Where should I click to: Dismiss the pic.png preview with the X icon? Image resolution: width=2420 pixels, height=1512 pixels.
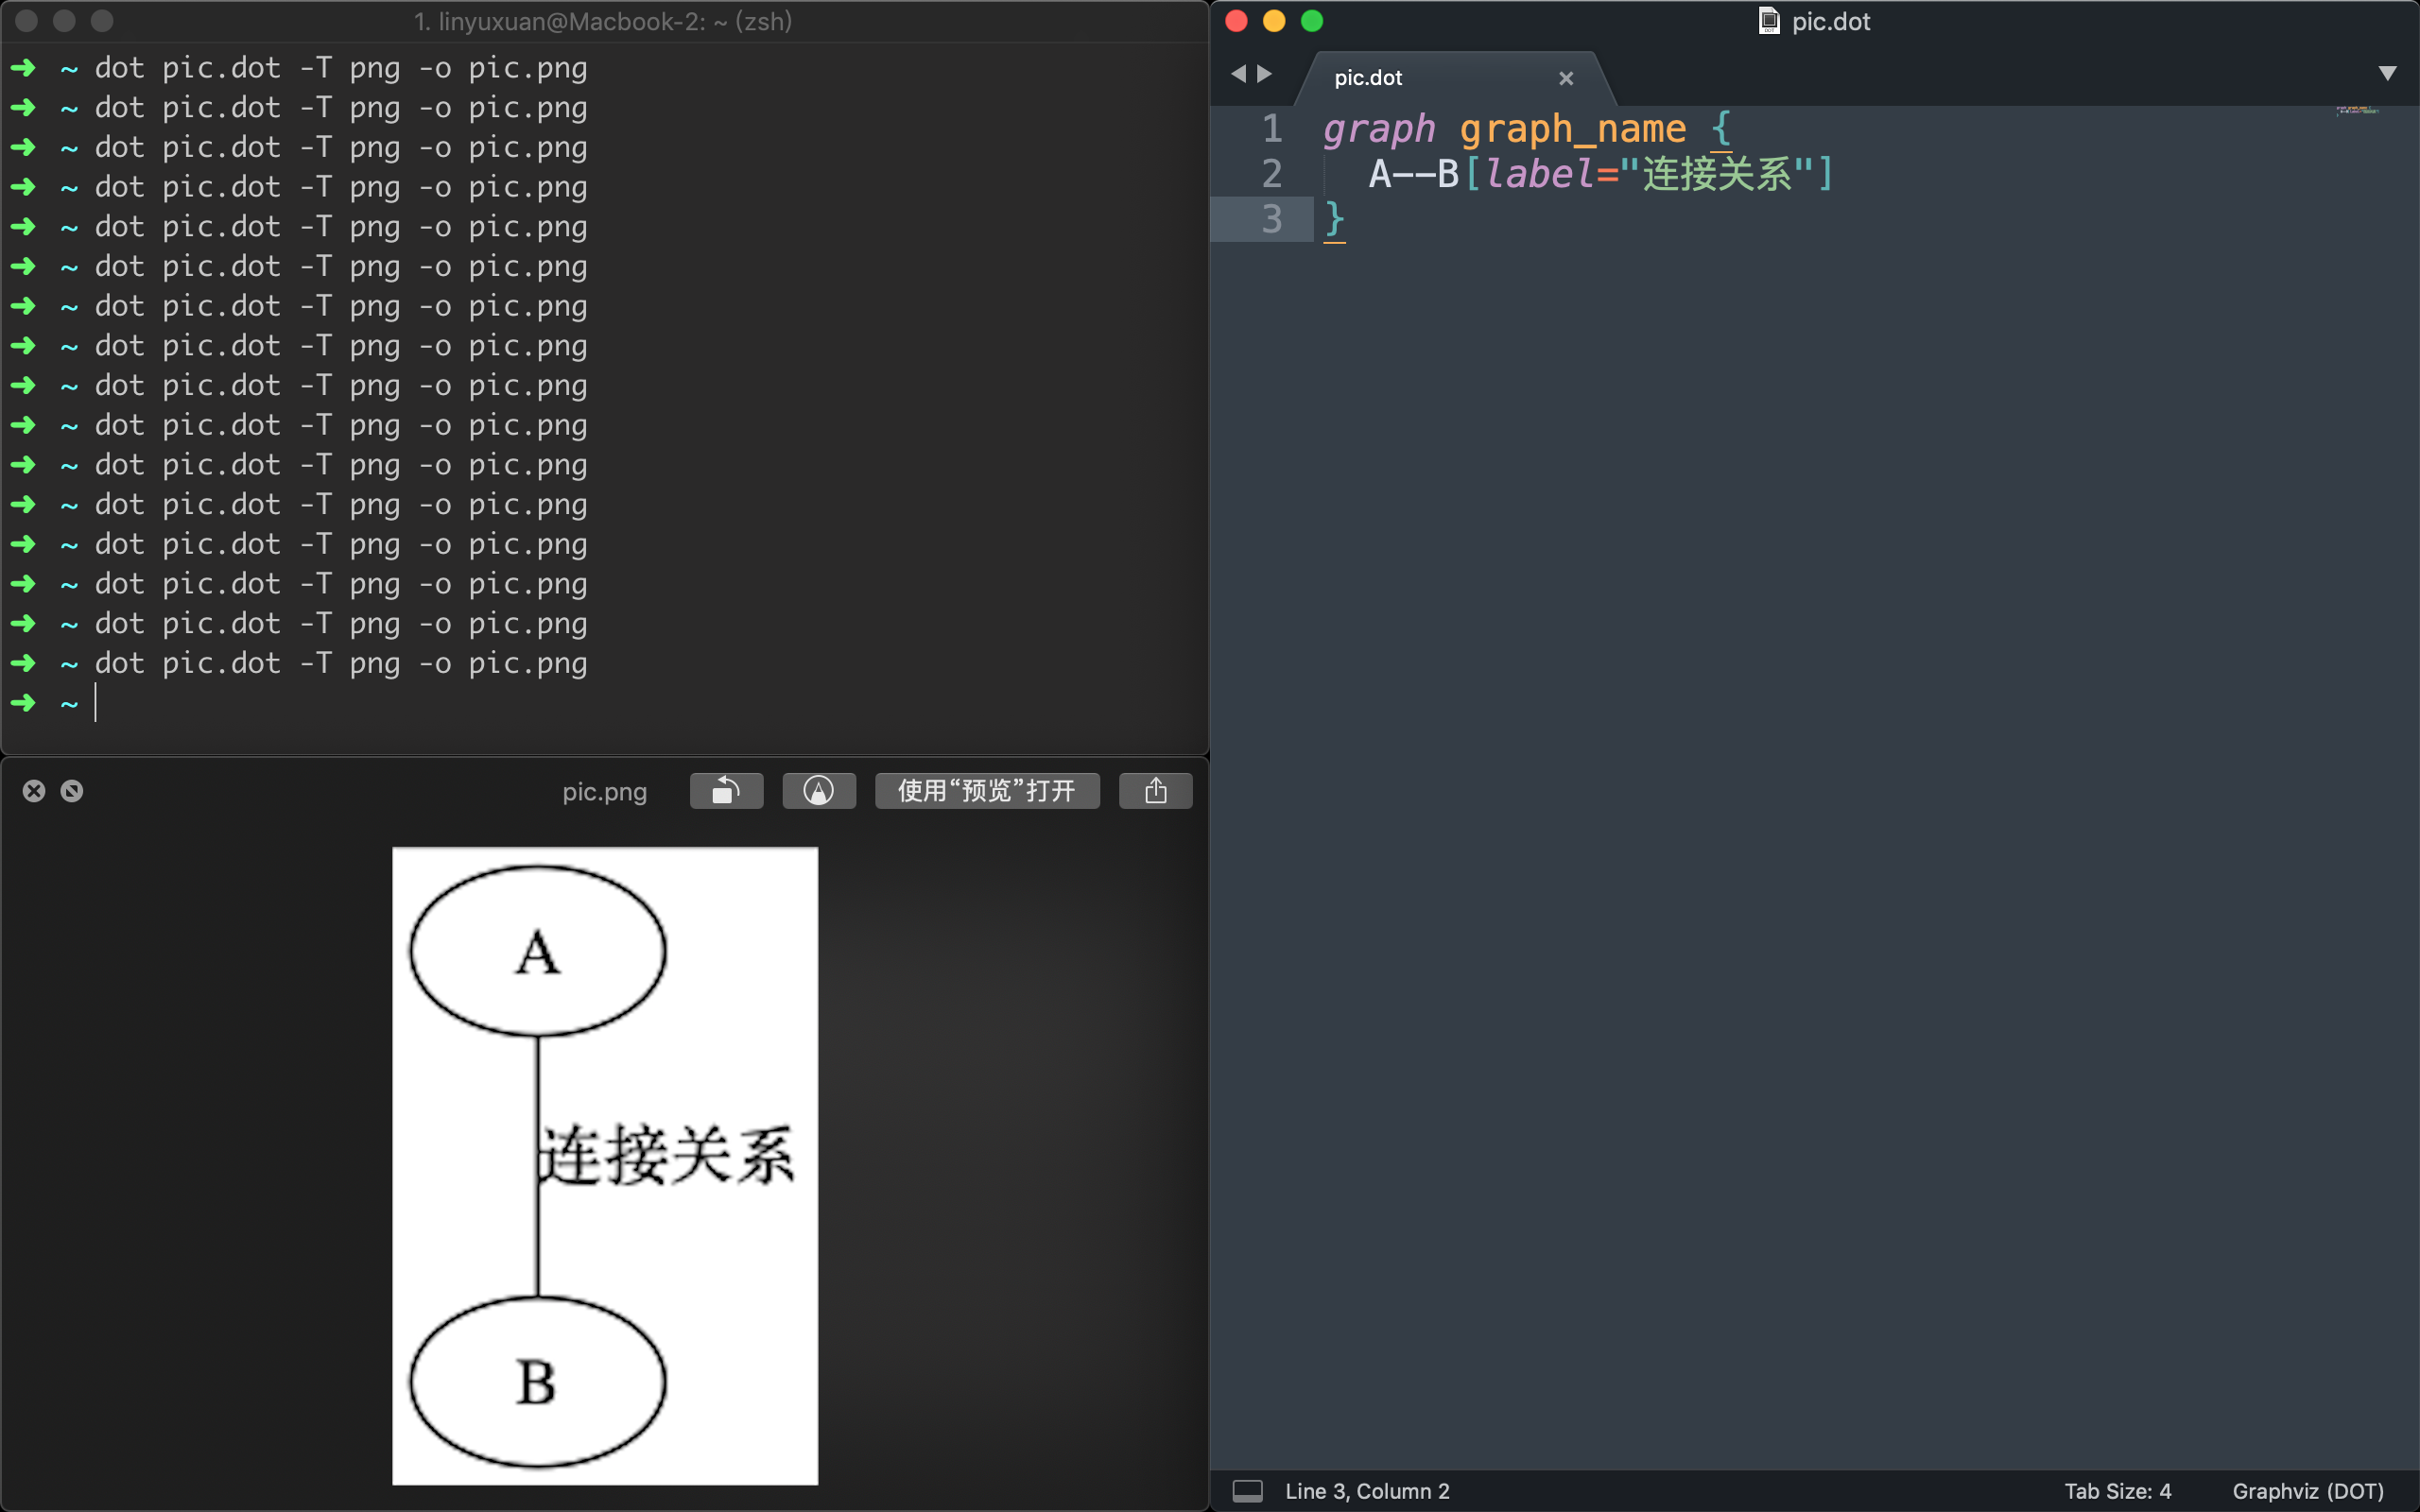(x=34, y=790)
